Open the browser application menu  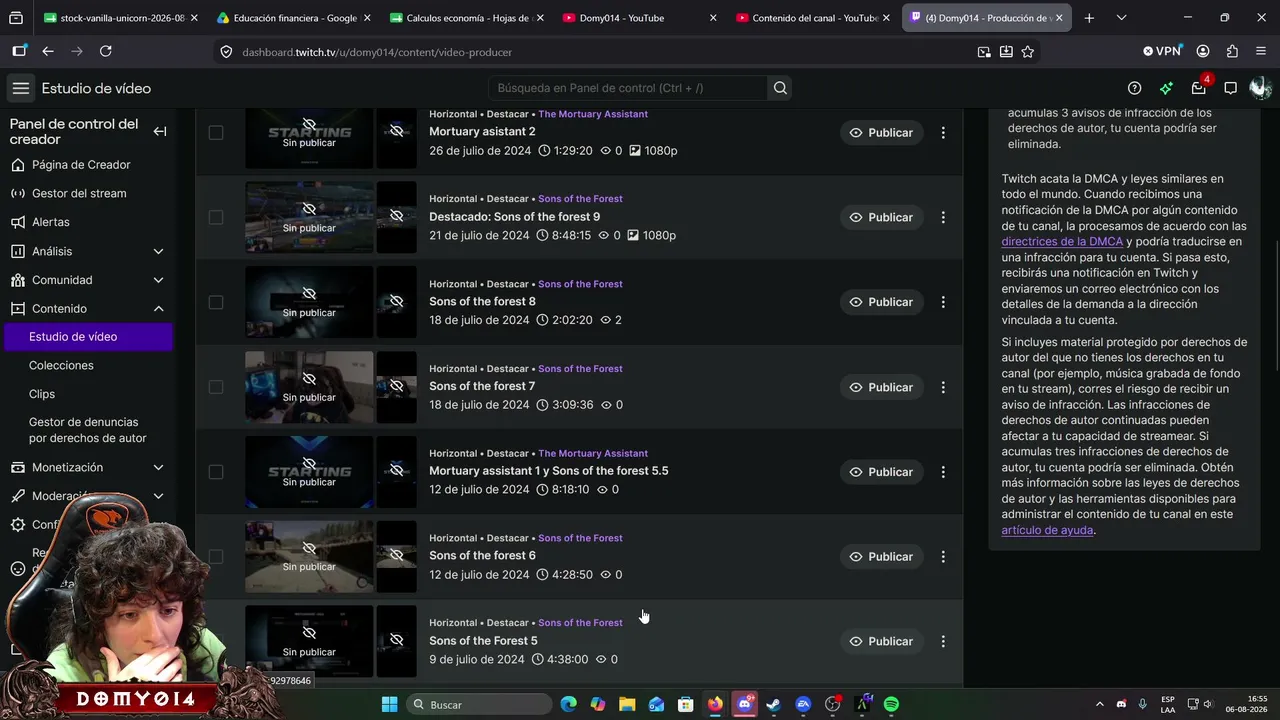(x=1261, y=51)
